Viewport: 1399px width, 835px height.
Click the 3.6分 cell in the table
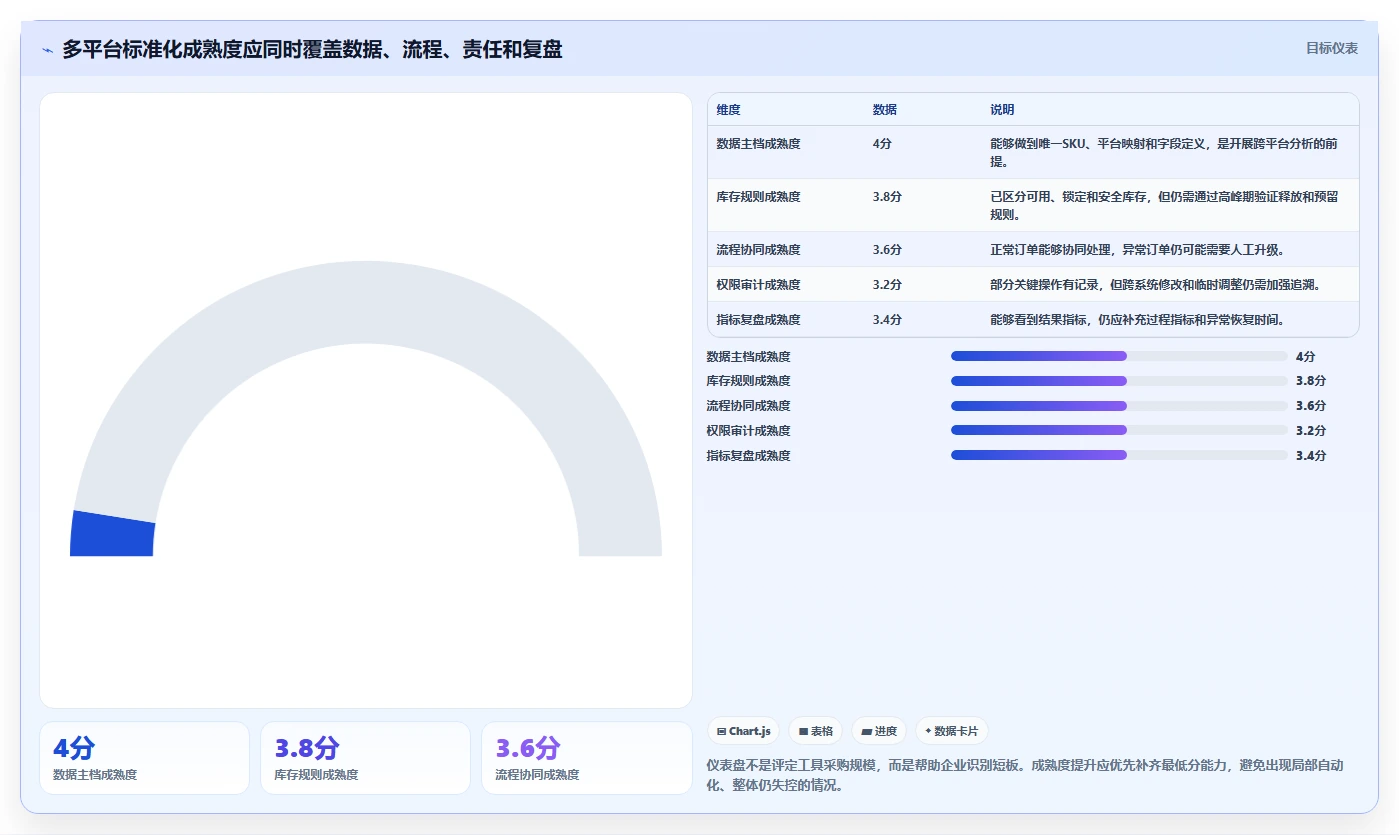coord(887,250)
